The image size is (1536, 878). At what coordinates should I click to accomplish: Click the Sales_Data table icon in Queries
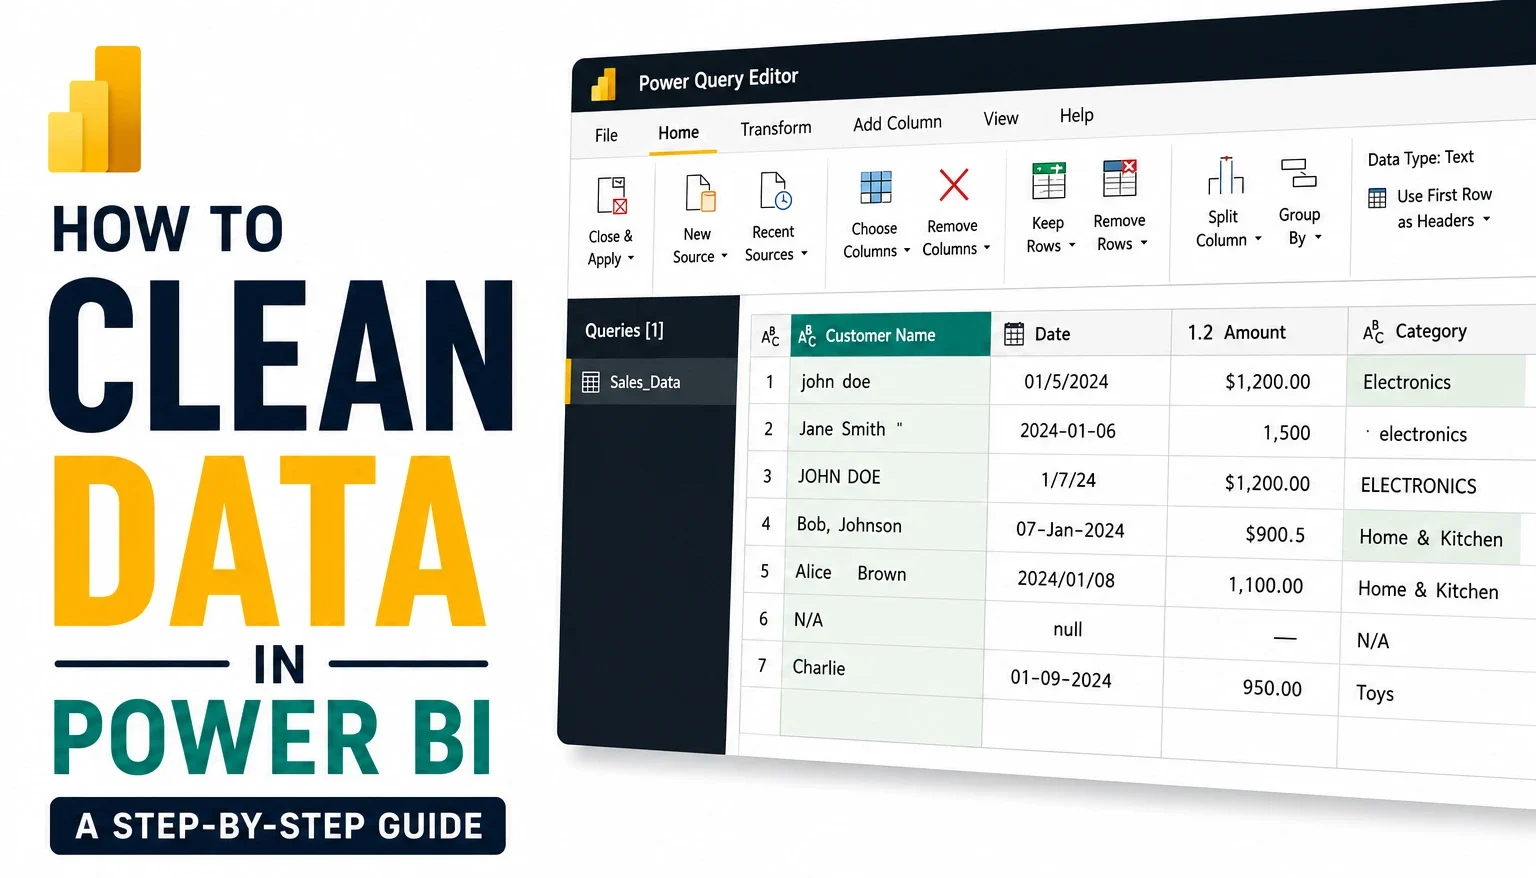[591, 382]
